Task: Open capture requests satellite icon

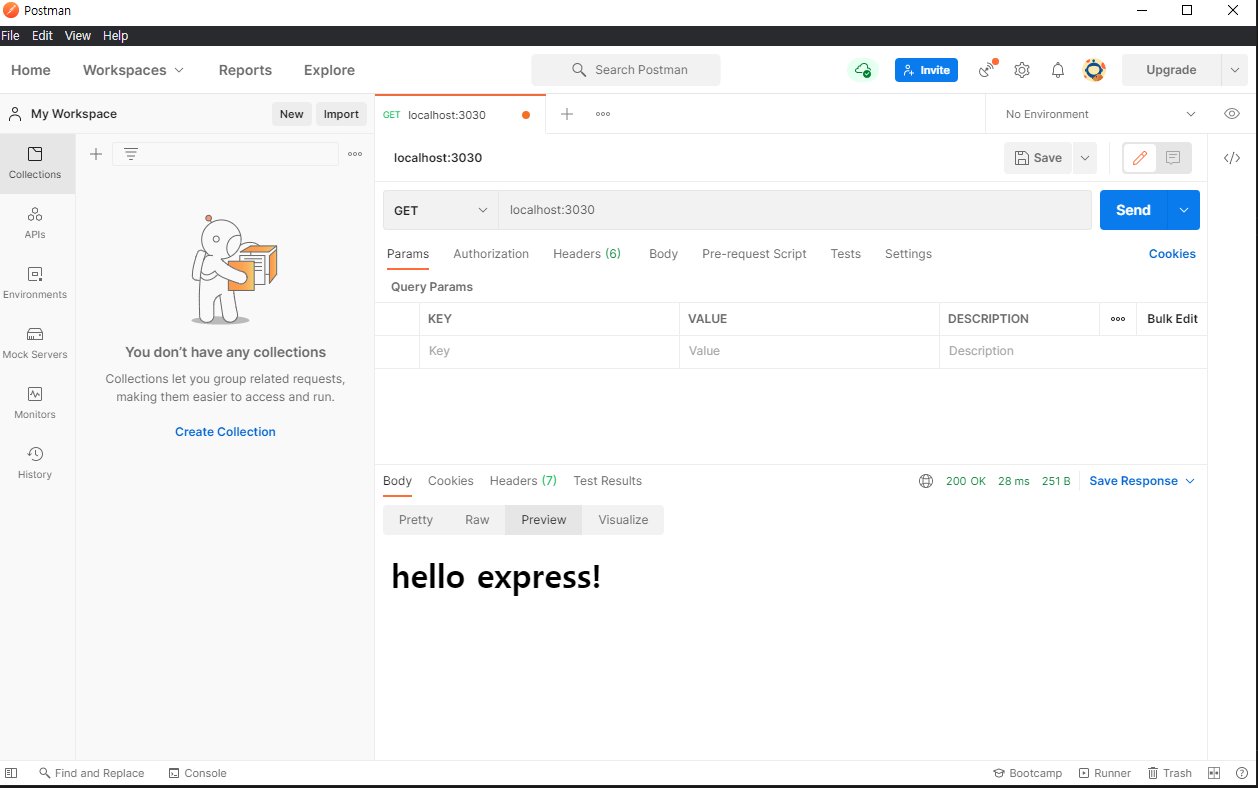Action: pyautogui.click(x=987, y=70)
